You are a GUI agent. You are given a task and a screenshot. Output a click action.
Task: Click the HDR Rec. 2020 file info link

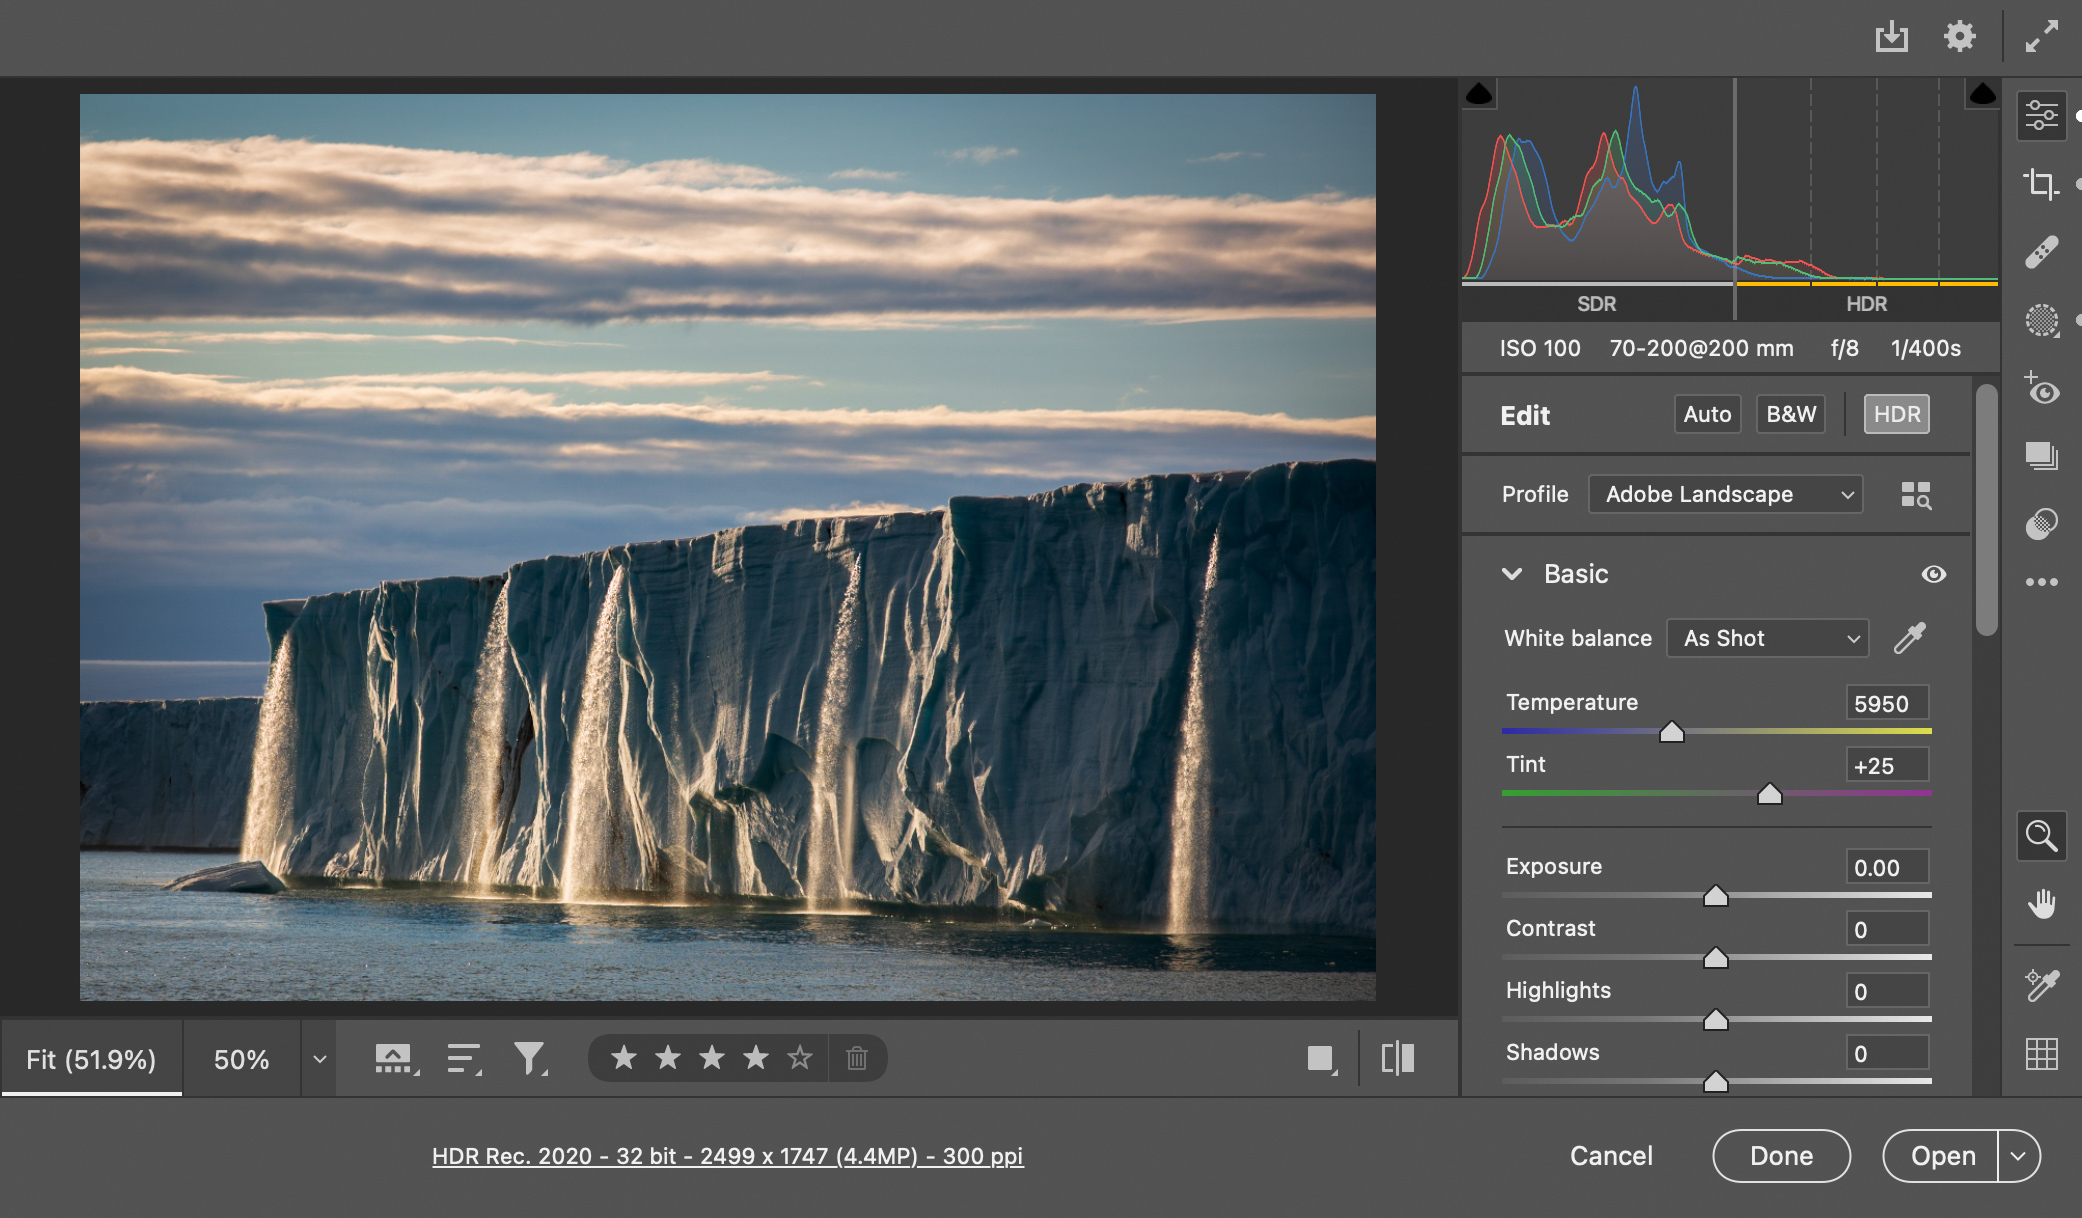[x=728, y=1156]
